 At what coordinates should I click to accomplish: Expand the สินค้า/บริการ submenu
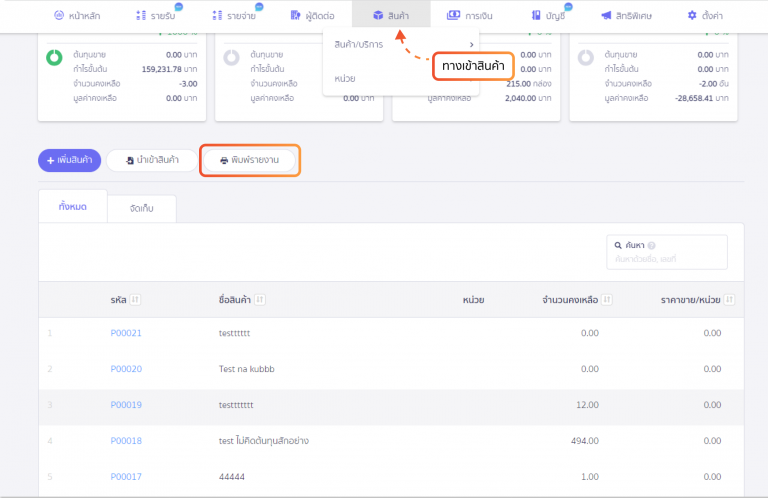[471, 44]
